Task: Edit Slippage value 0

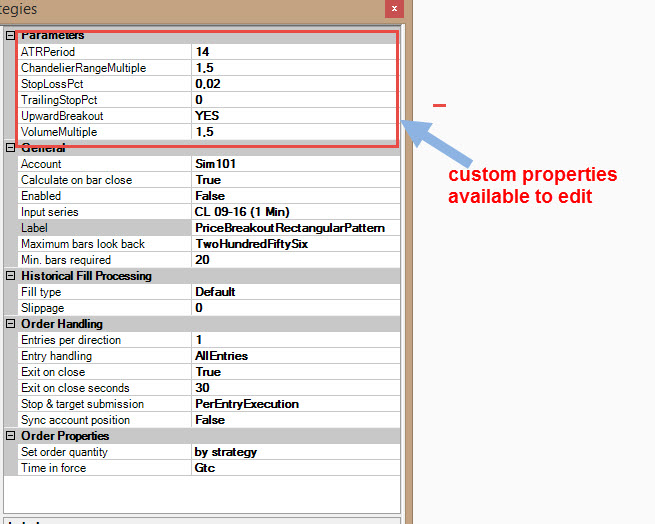Action: 295,308
